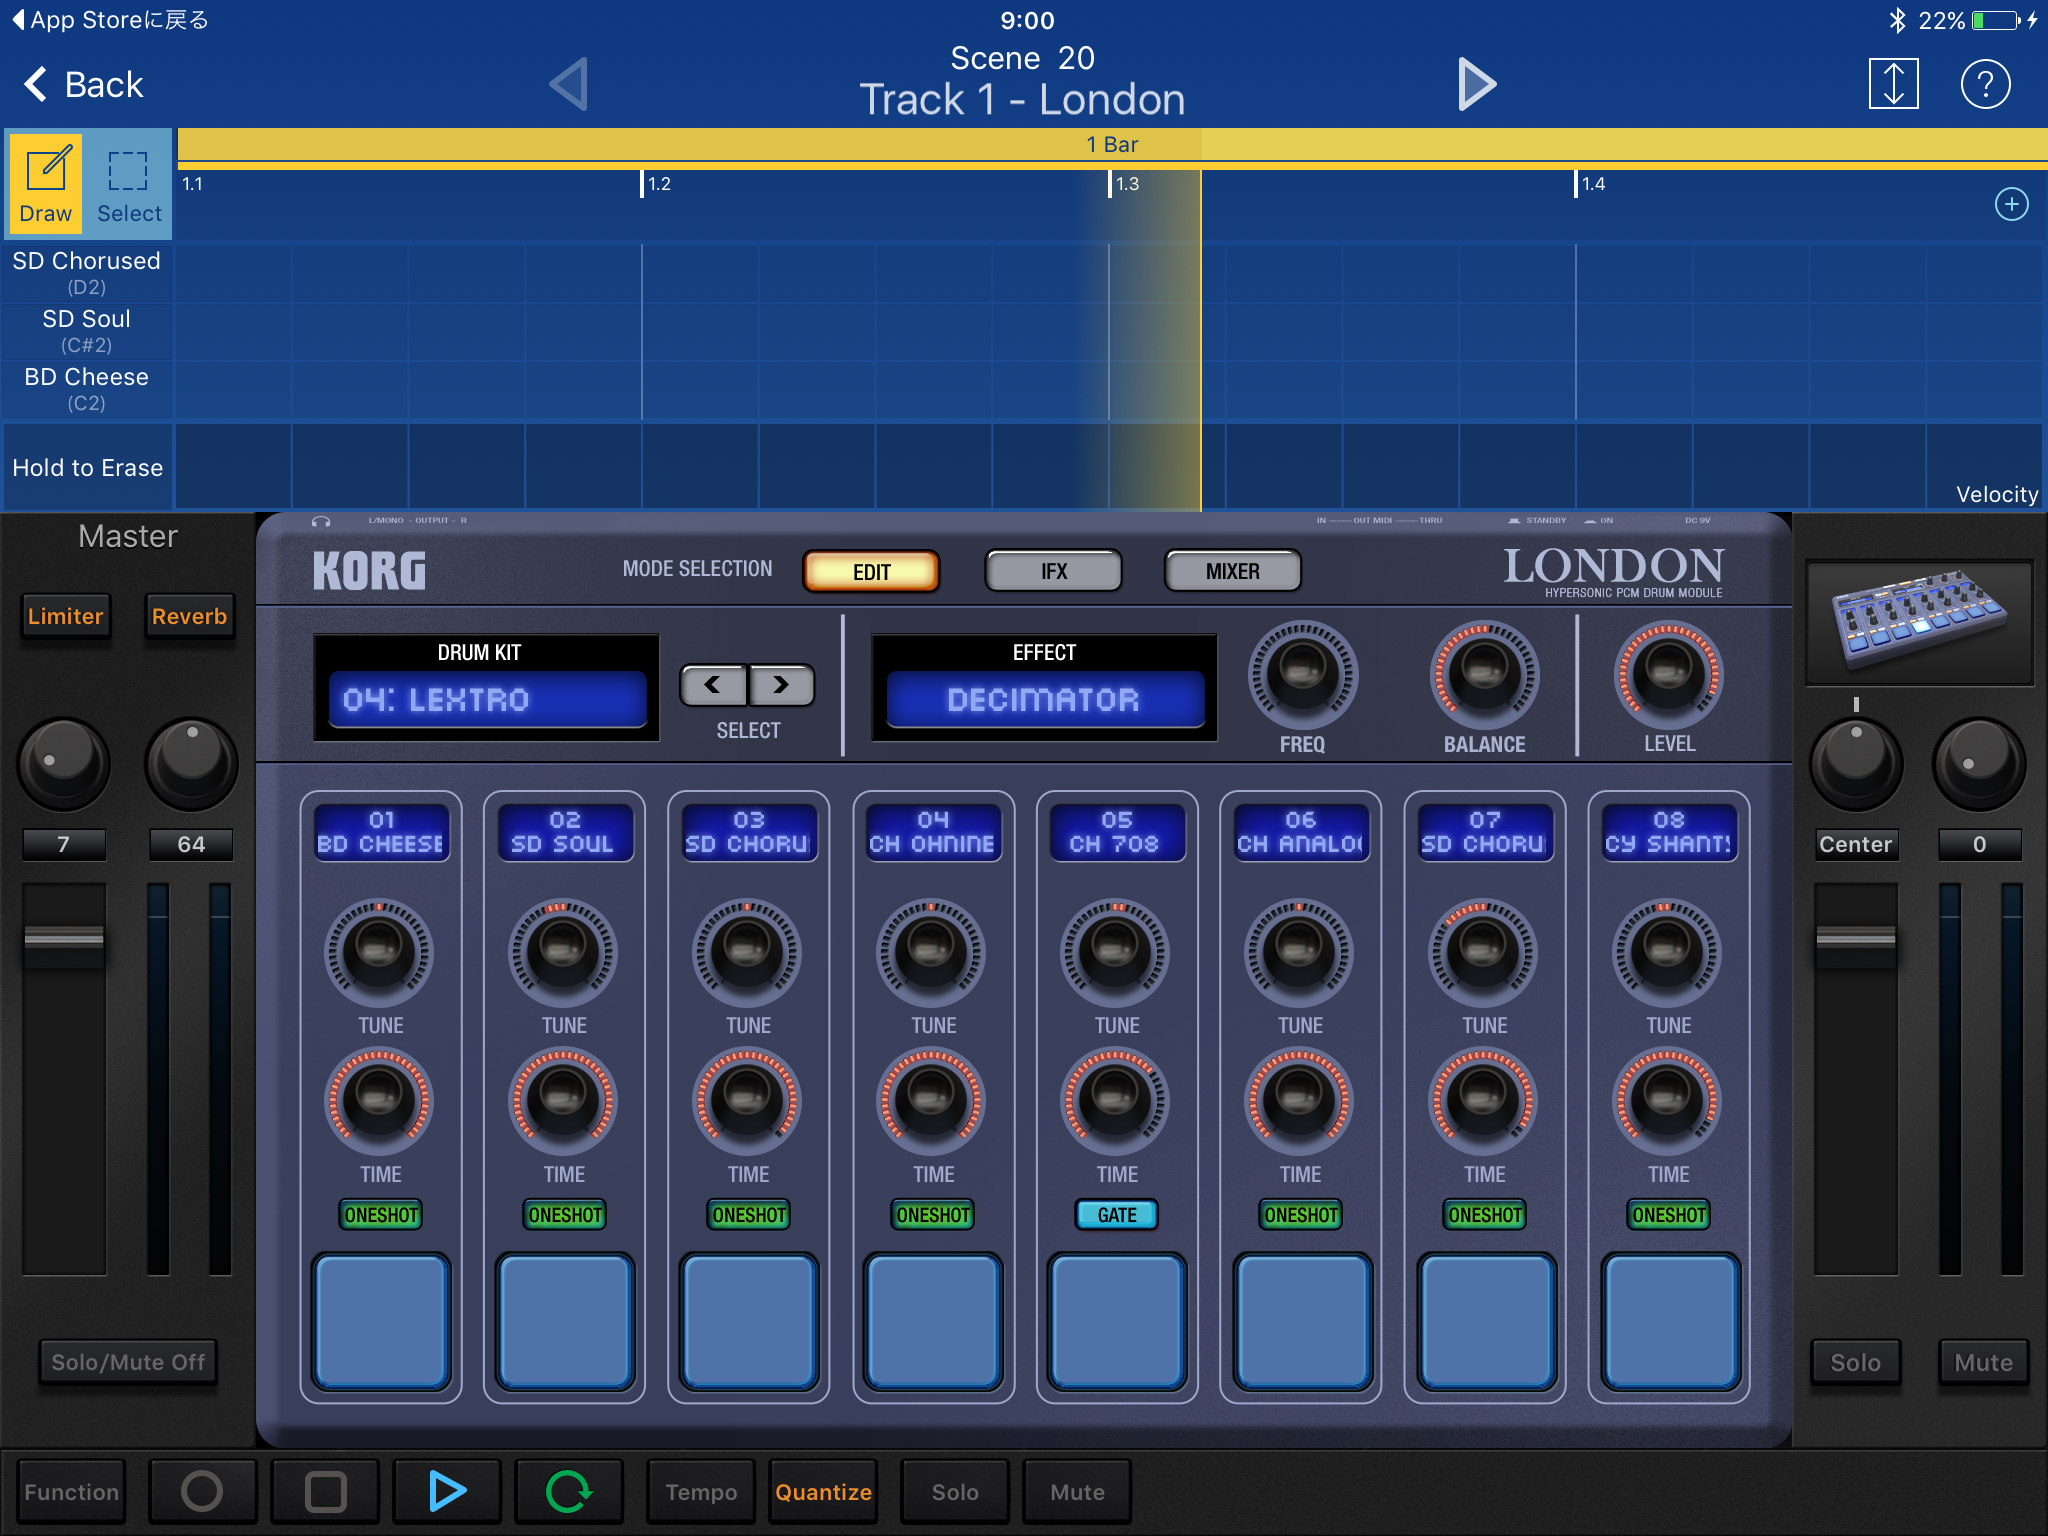The width and height of the screenshot is (2048, 1536).
Task: Select the BD Cheese (C2) row
Action: coord(87,389)
